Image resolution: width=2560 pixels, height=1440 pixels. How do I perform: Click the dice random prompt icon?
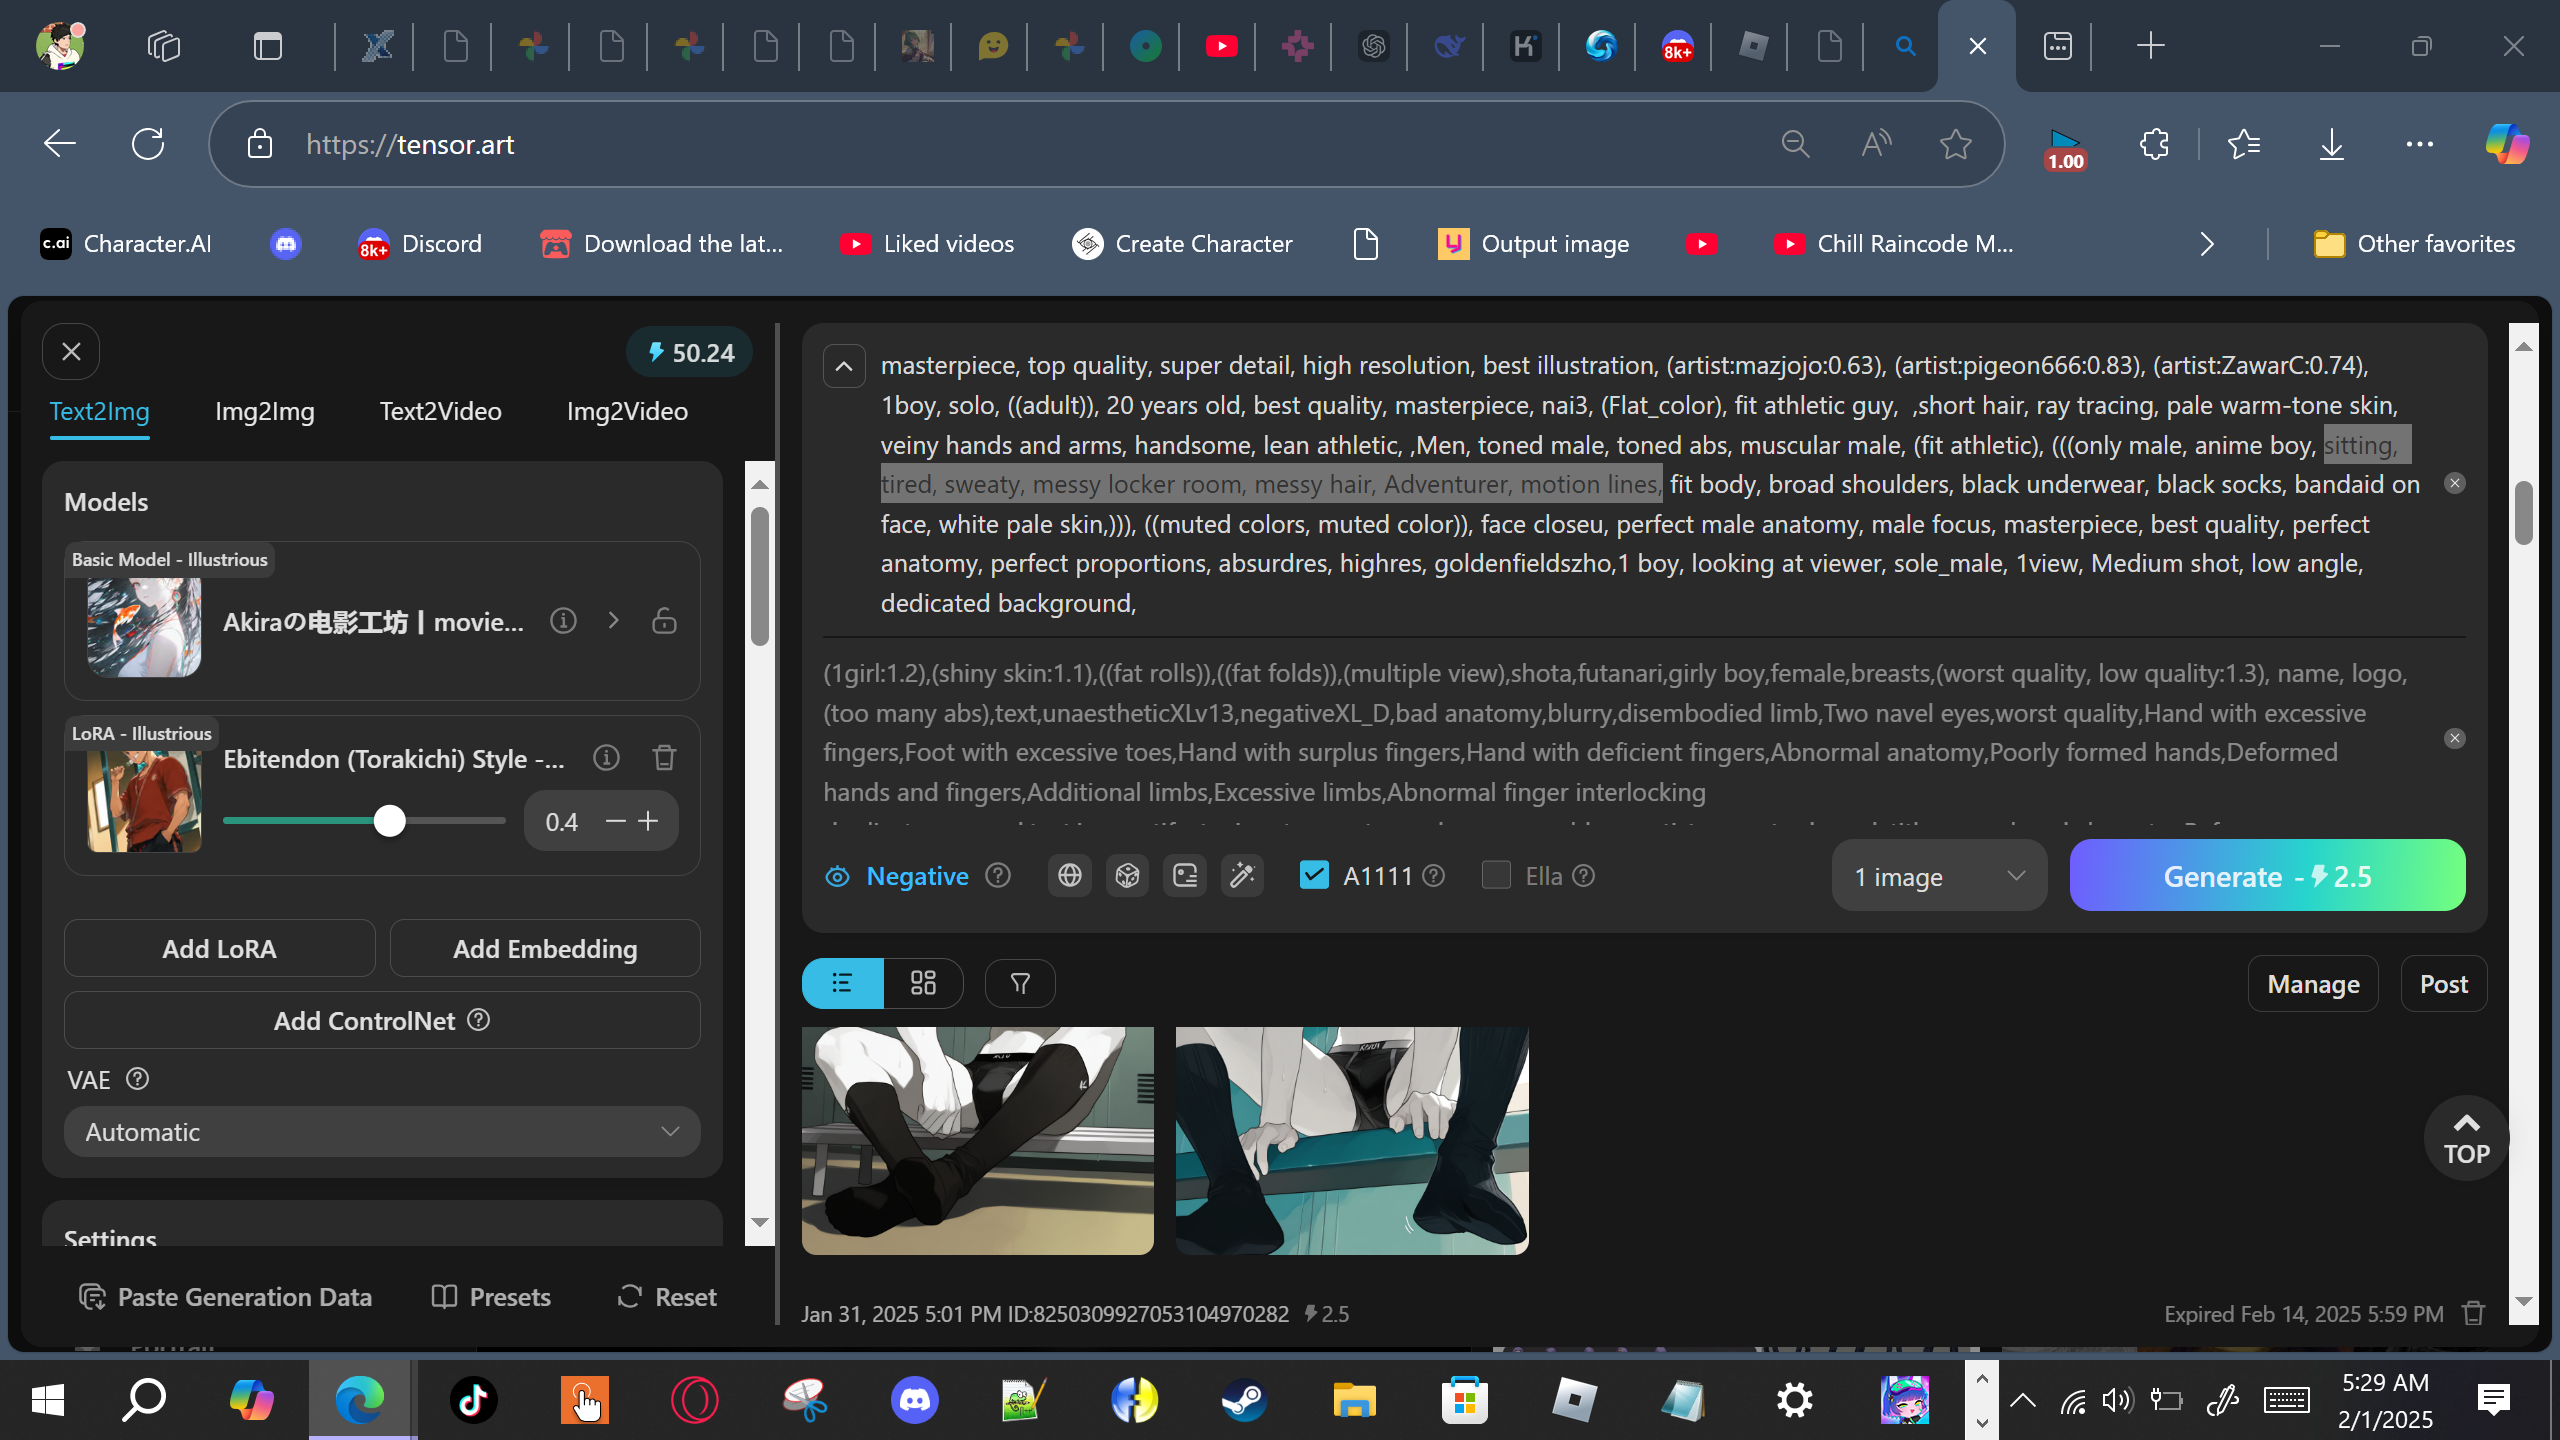[1127, 876]
